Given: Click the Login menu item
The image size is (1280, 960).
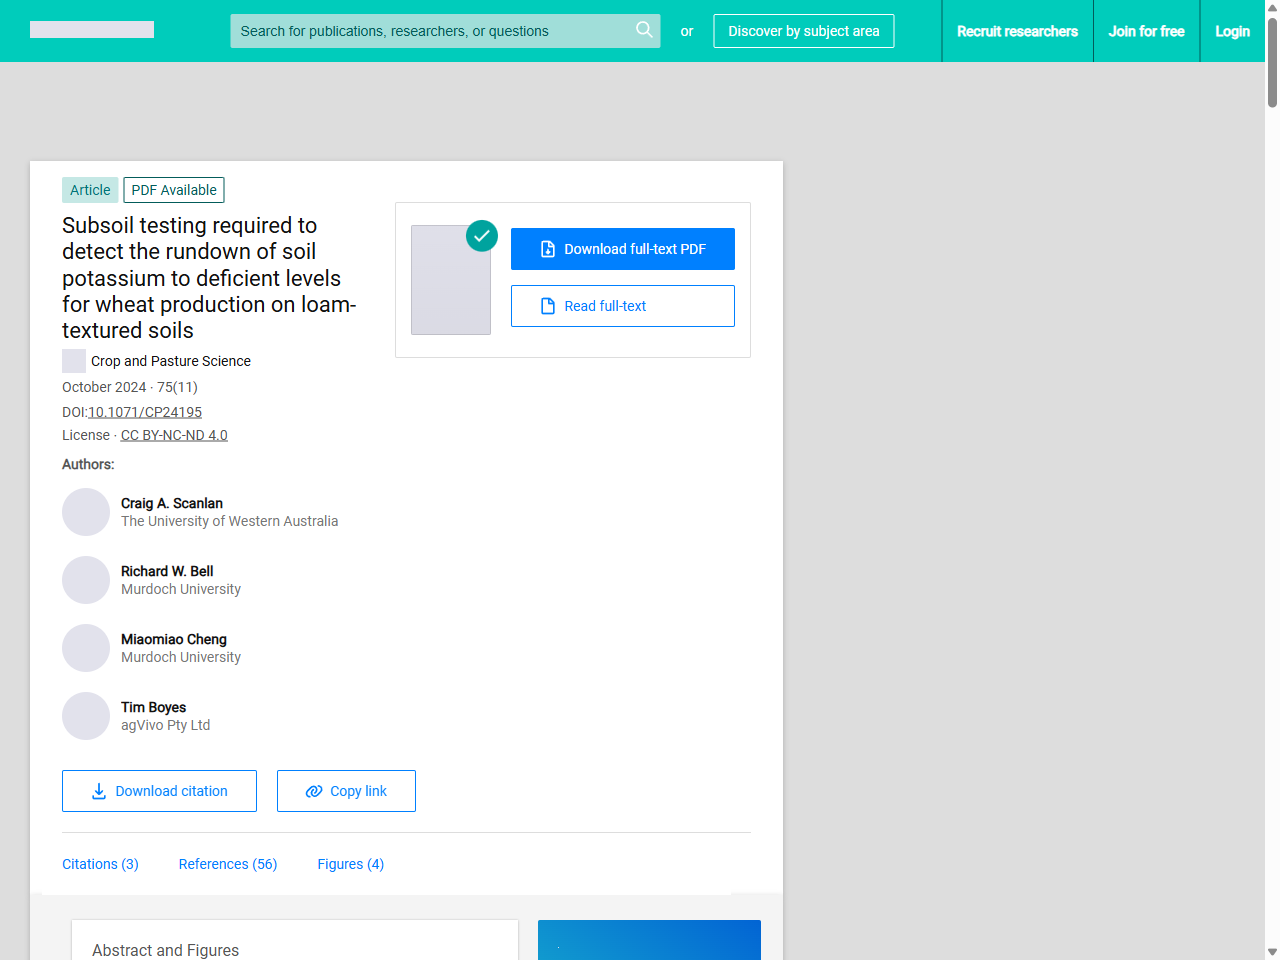Looking at the screenshot, I should [1232, 31].
